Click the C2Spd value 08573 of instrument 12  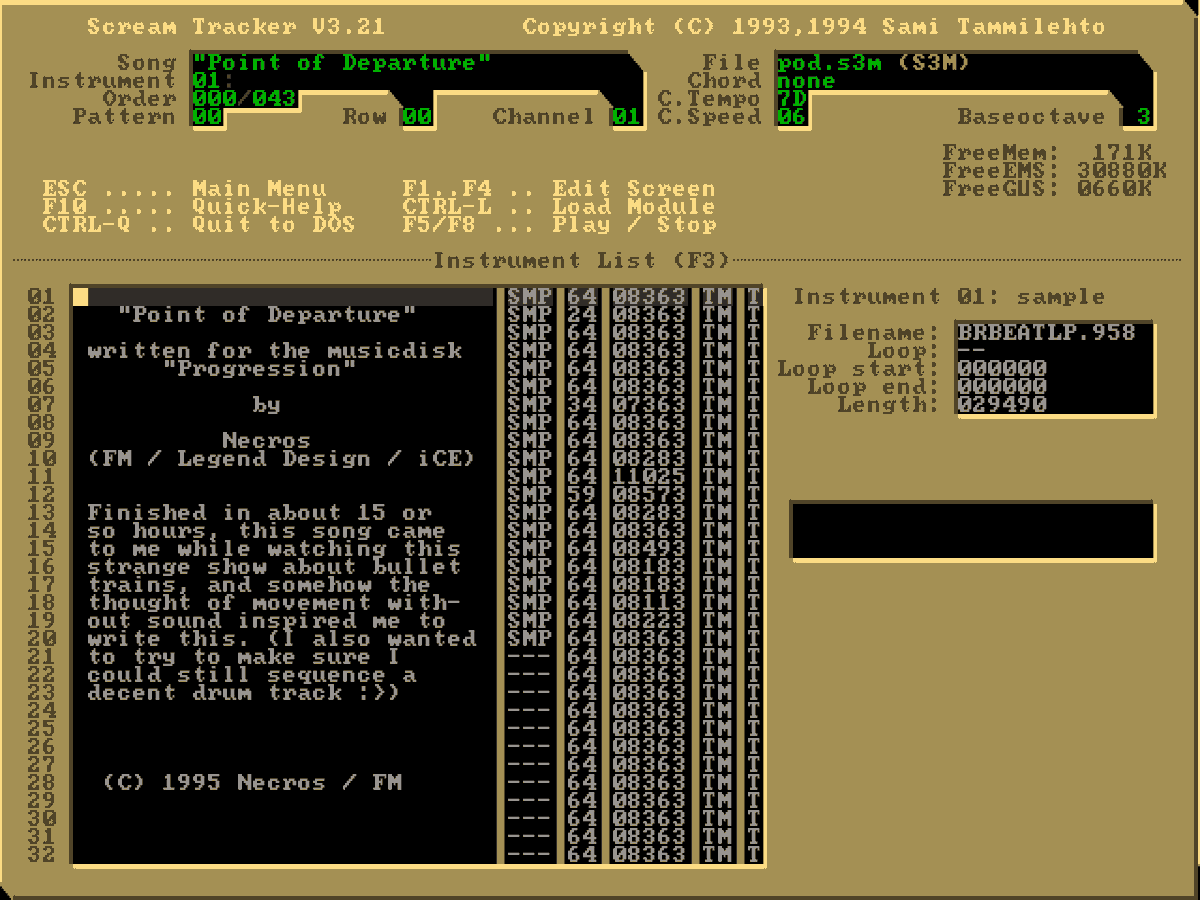coord(650,495)
